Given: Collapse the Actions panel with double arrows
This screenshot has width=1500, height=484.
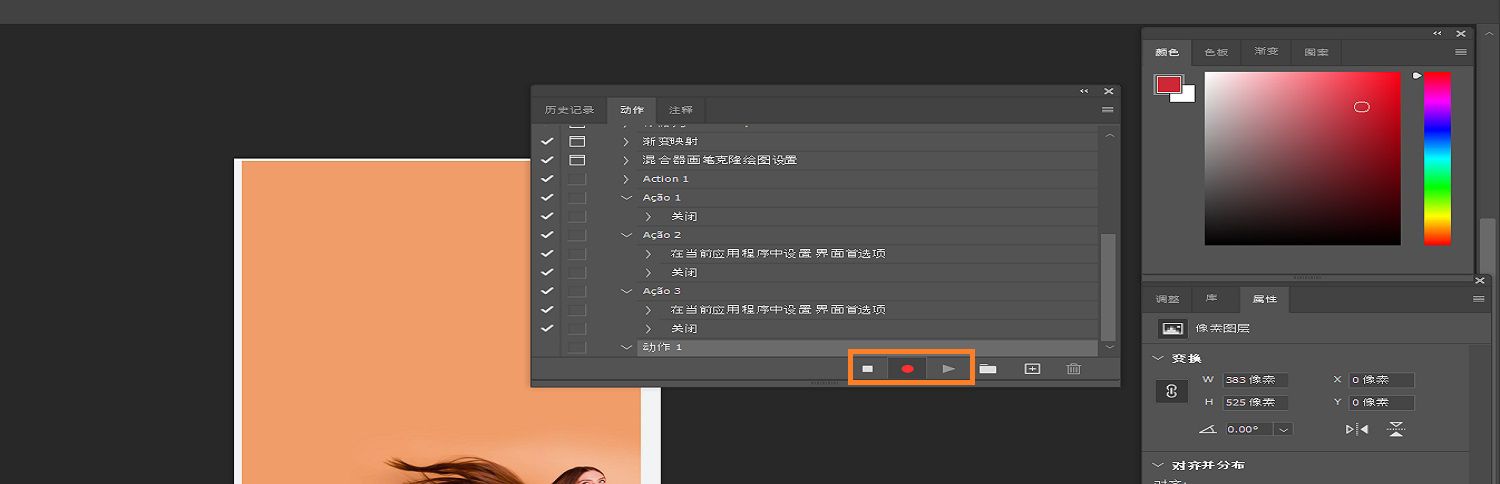Looking at the screenshot, I should tap(1084, 91).
